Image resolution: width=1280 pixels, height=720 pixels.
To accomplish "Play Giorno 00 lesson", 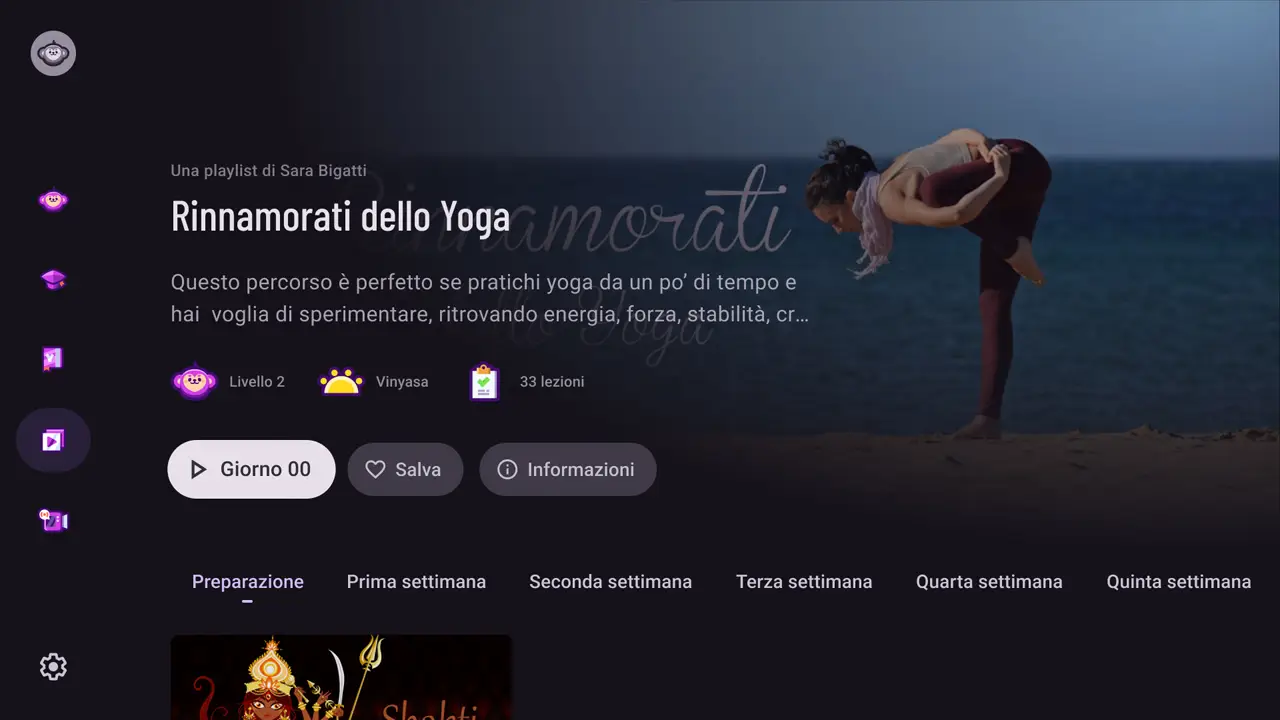I will coord(251,469).
